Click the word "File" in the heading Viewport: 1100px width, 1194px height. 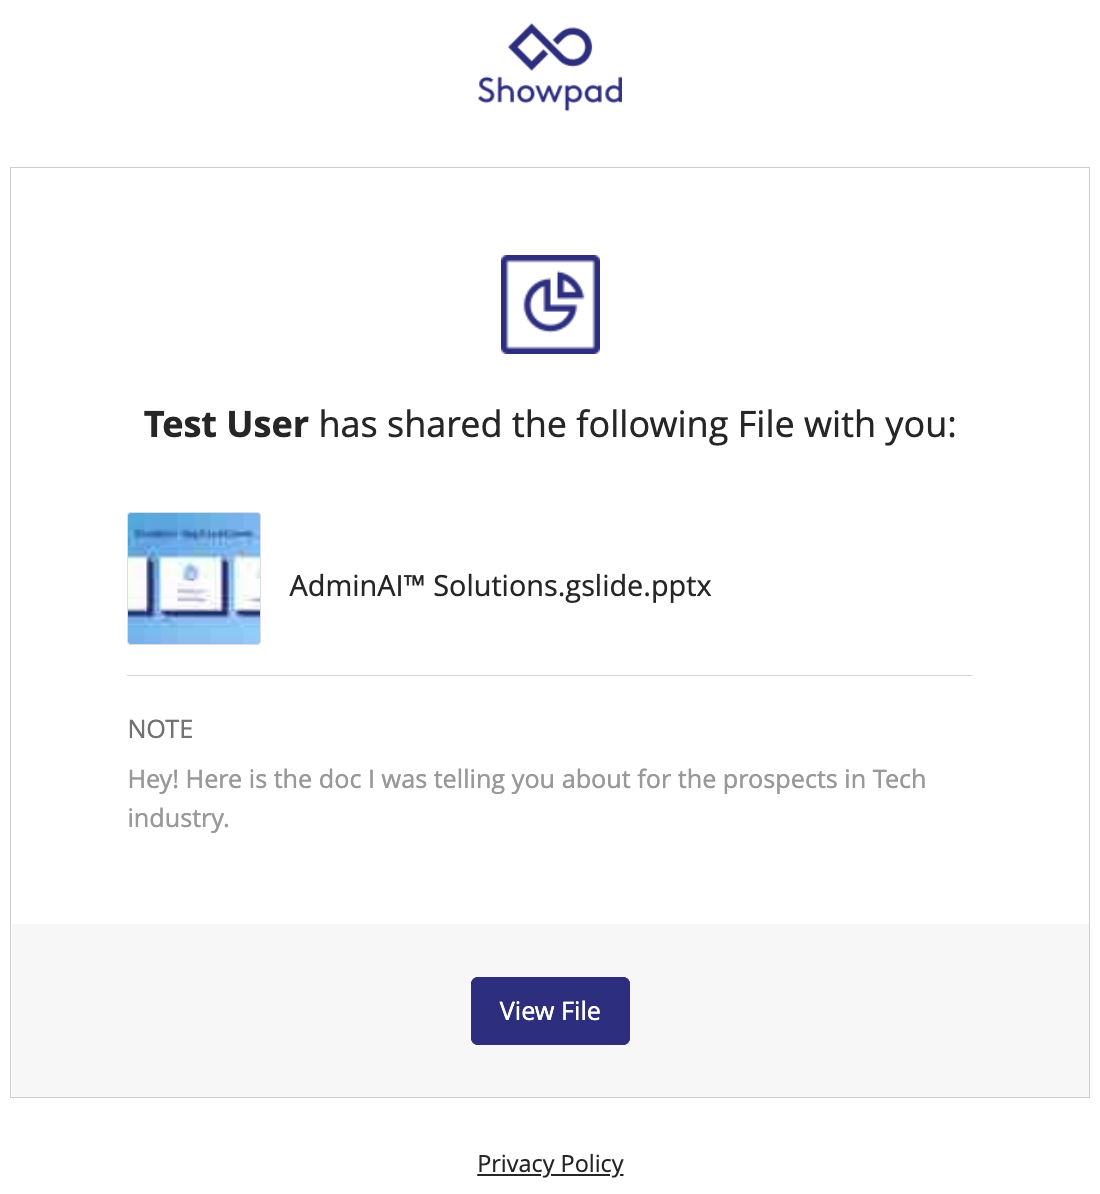pyautogui.click(x=766, y=424)
